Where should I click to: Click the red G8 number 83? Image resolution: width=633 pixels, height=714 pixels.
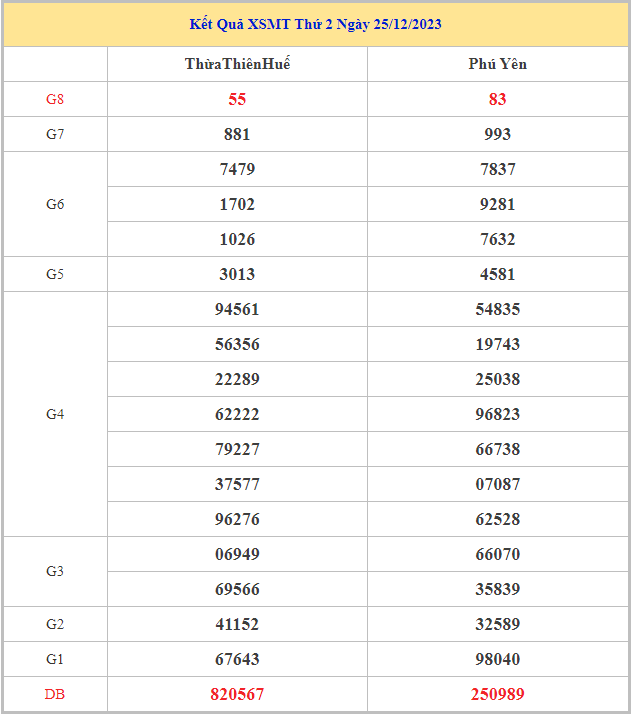point(497,99)
